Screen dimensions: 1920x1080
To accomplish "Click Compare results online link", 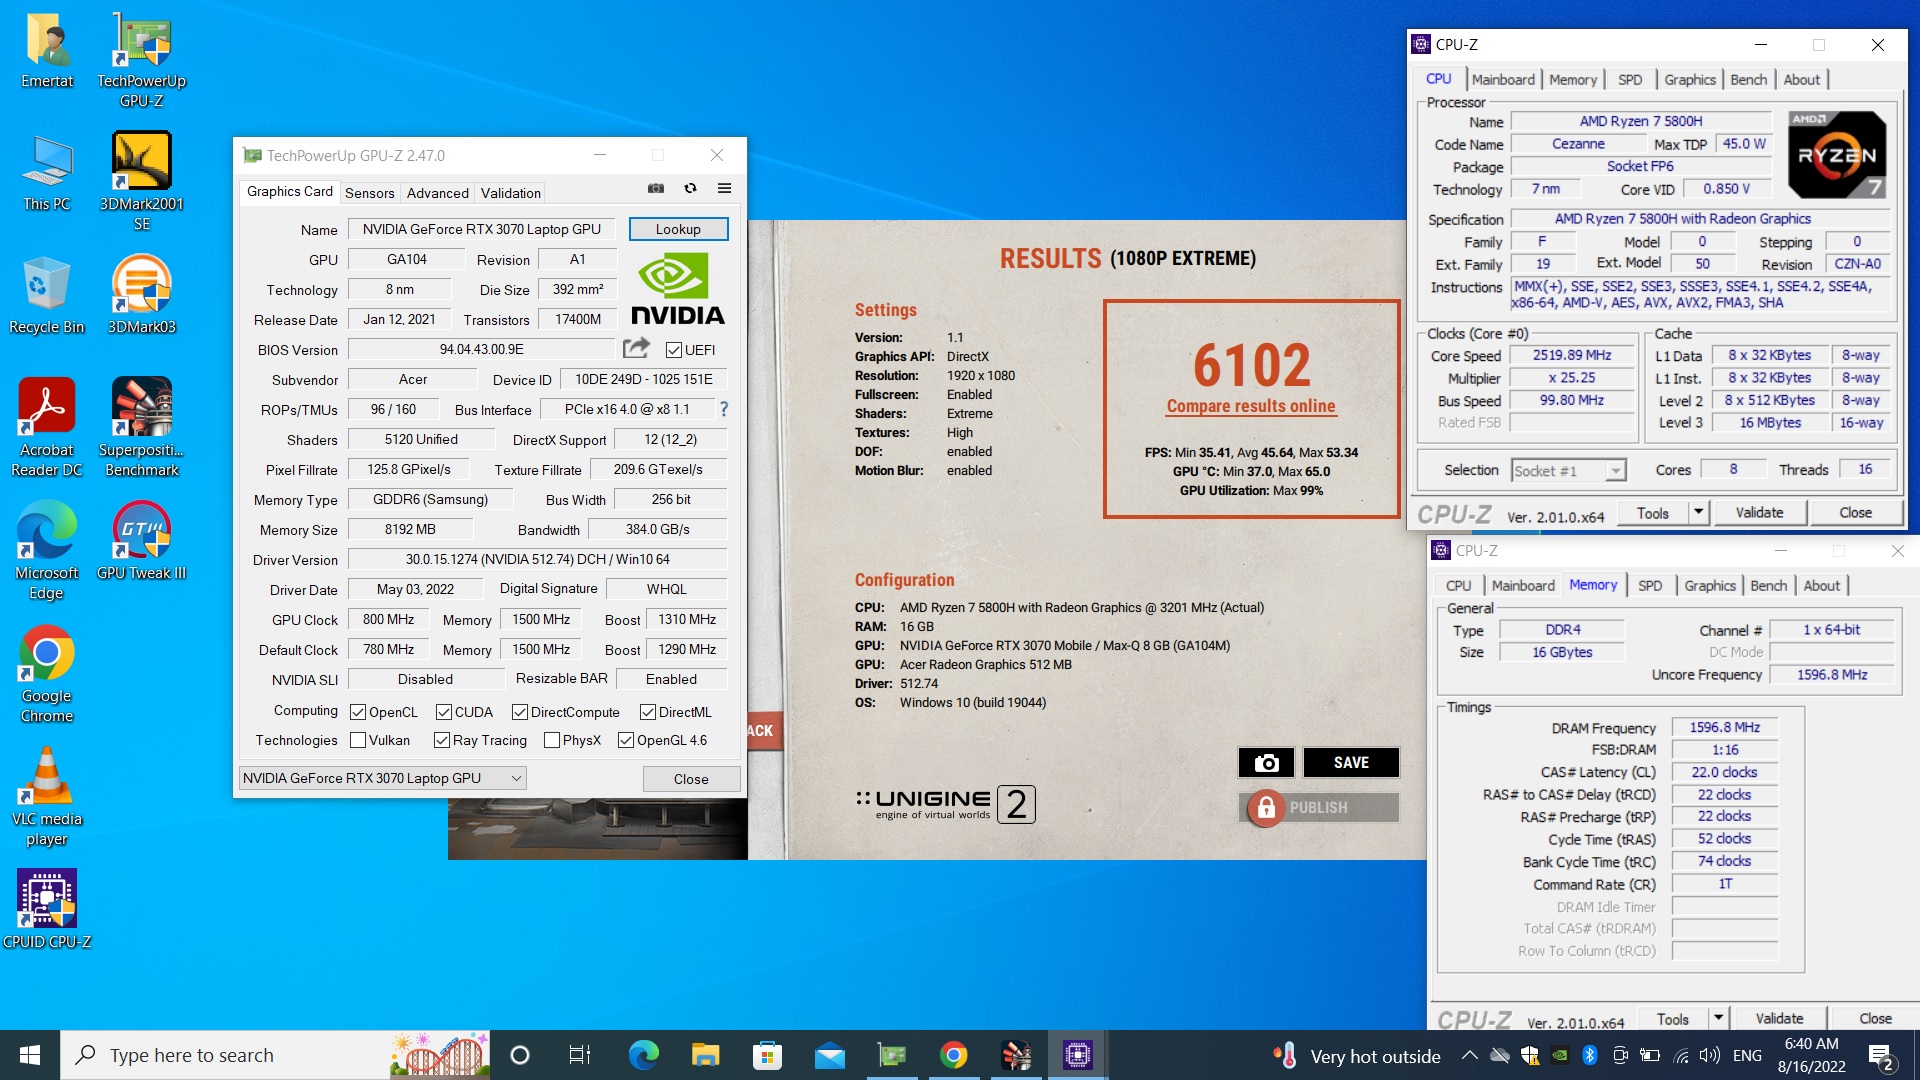I will (1251, 406).
